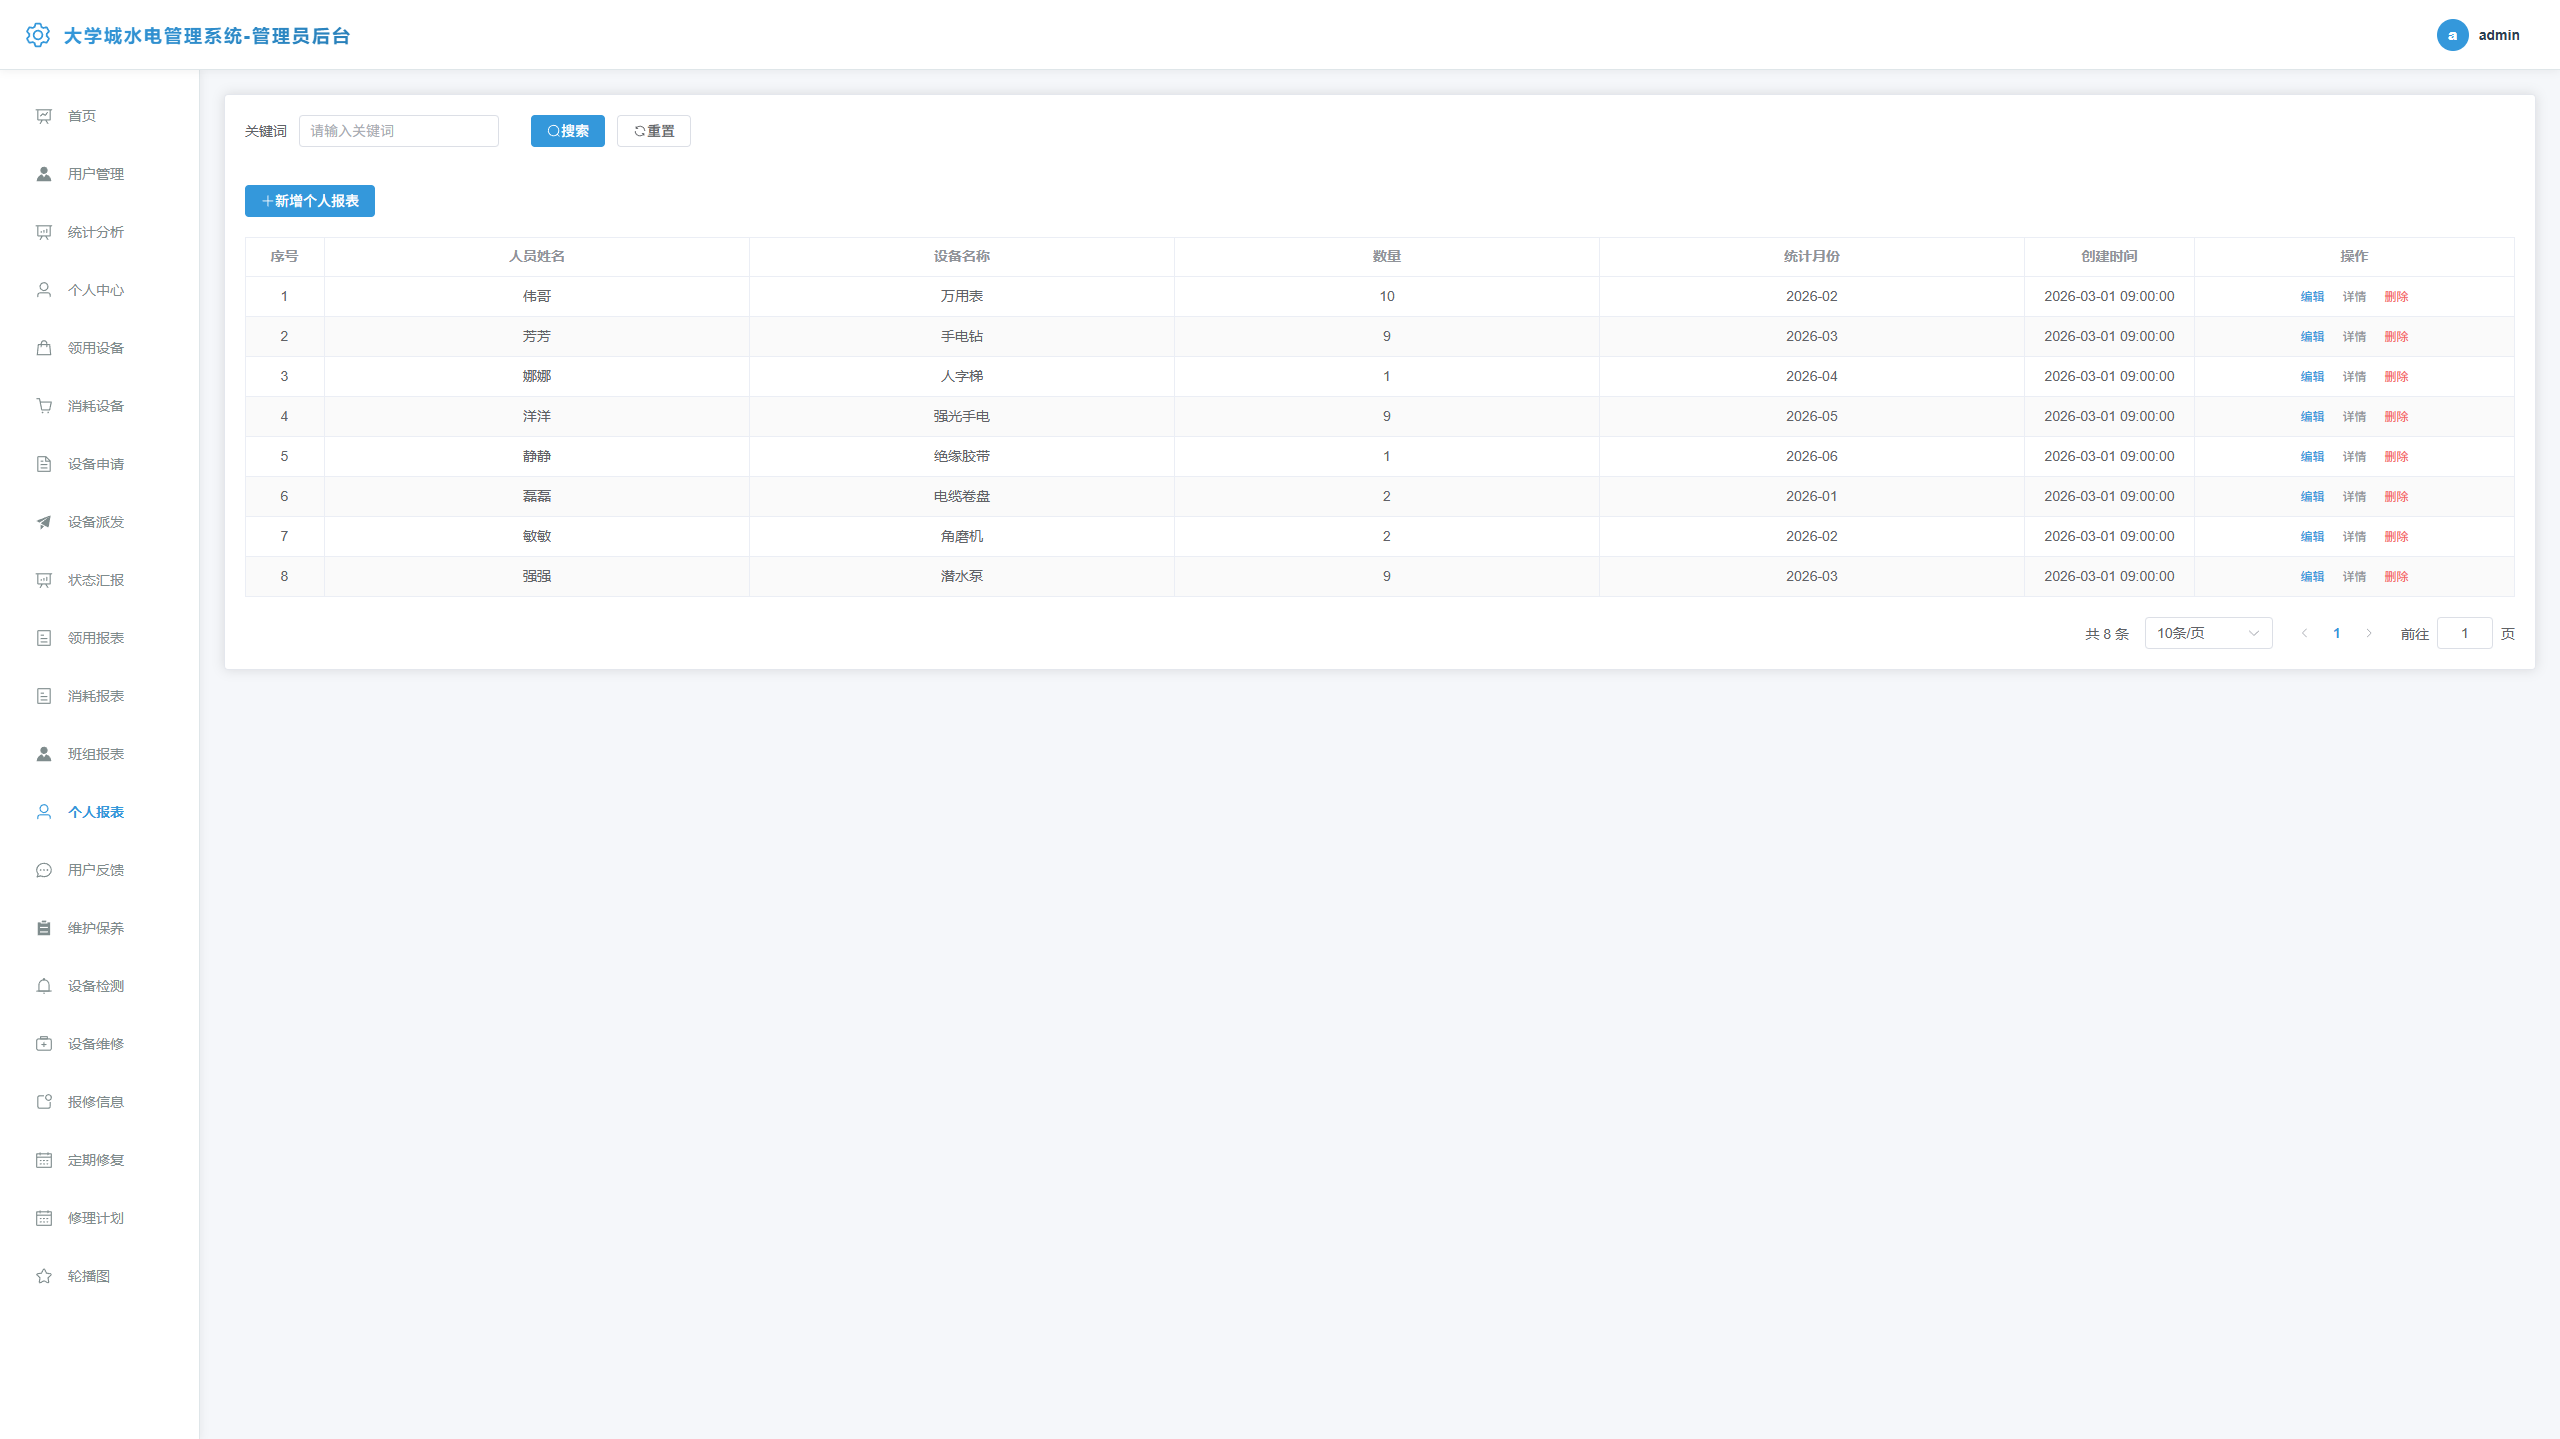The image size is (2560, 1439).
Task: Click the 搜索 button
Action: (567, 131)
